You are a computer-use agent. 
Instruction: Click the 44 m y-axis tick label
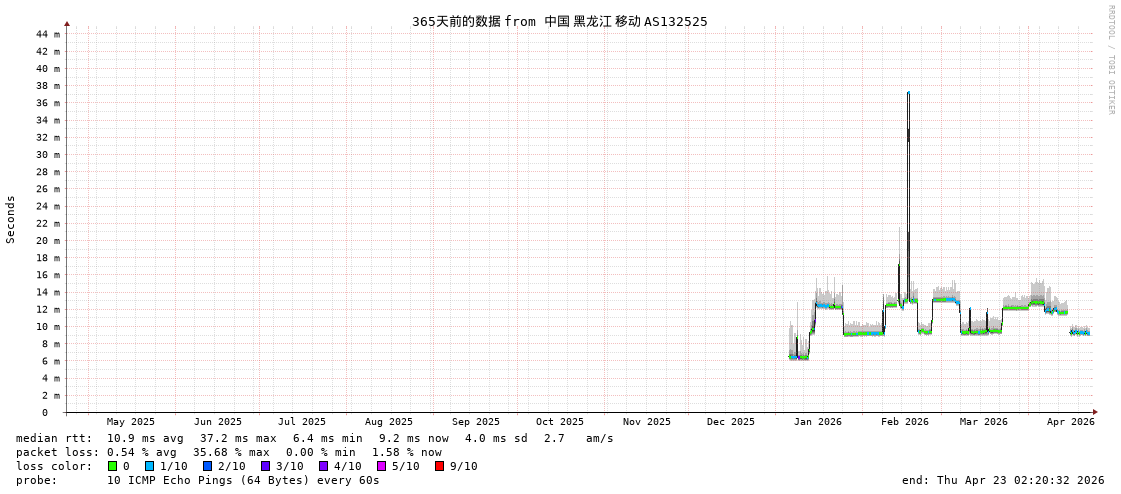coord(47,34)
